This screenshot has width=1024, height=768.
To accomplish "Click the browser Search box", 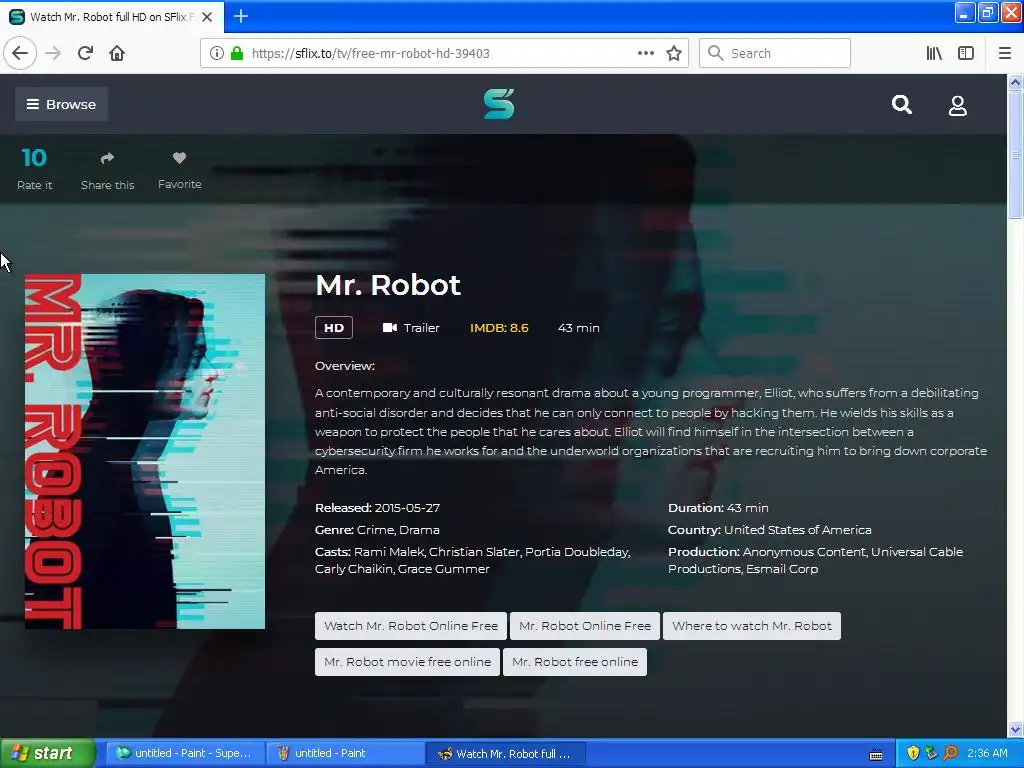I will (775, 53).
